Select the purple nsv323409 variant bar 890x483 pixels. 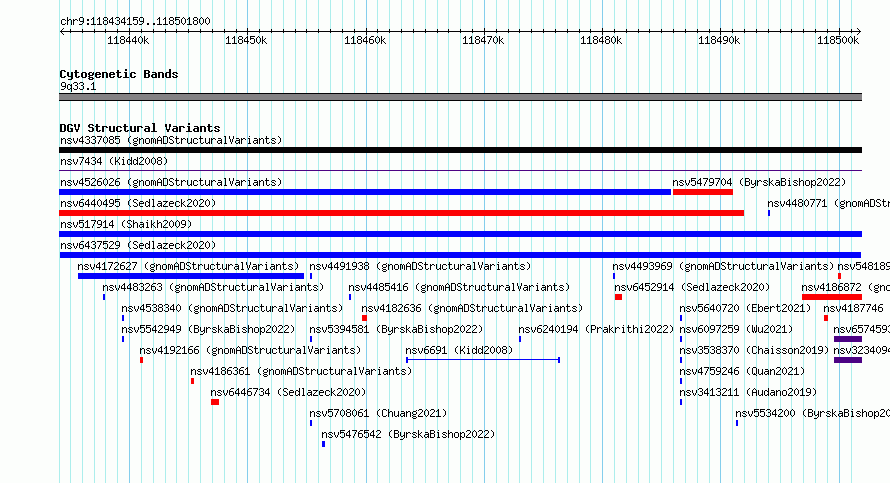click(848, 360)
